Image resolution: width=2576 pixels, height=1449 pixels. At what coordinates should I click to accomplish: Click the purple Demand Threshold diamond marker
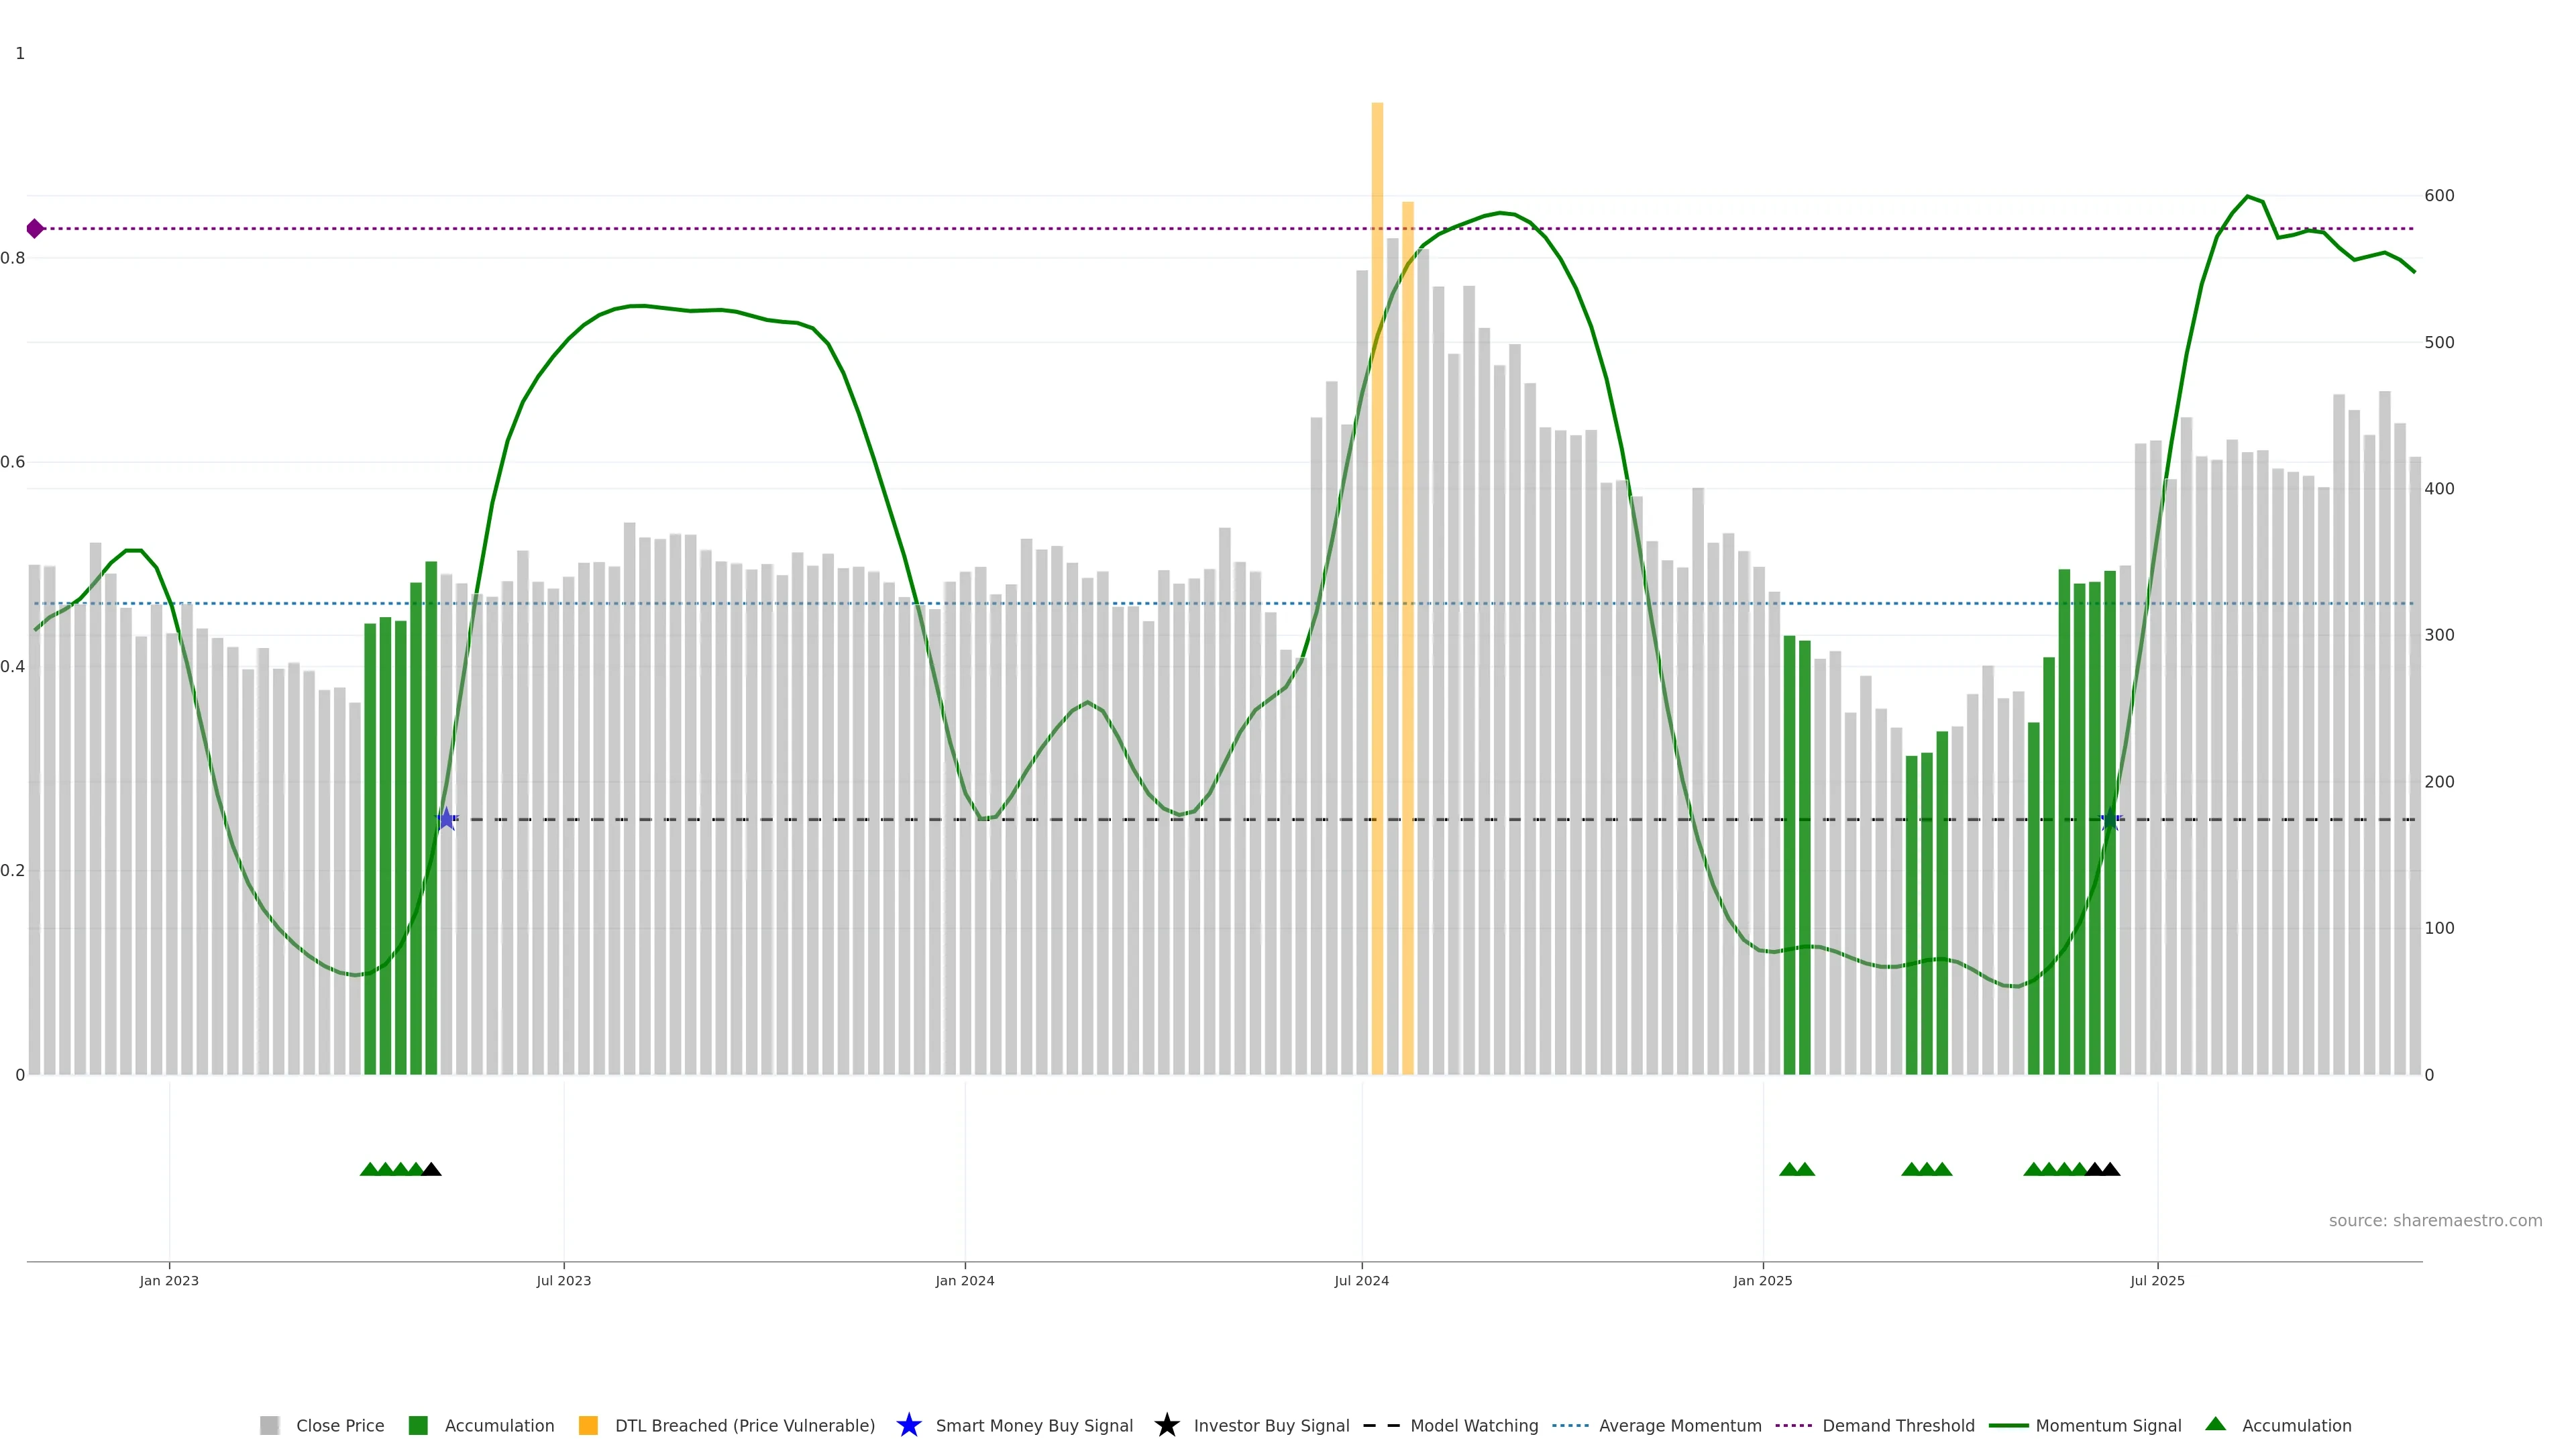tap(35, 229)
